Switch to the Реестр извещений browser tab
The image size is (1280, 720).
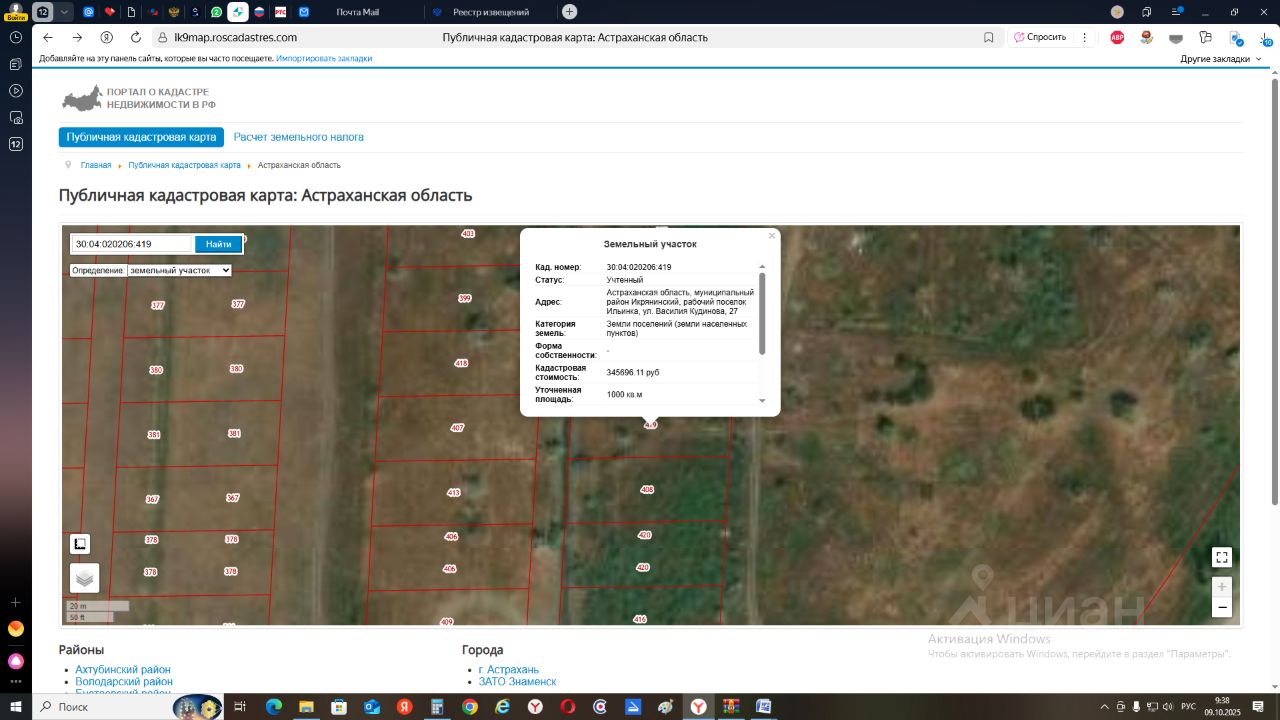point(490,12)
